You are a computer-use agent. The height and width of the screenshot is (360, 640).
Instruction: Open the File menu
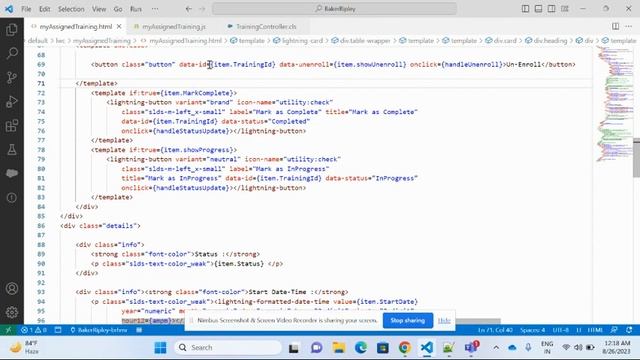pos(27,9)
